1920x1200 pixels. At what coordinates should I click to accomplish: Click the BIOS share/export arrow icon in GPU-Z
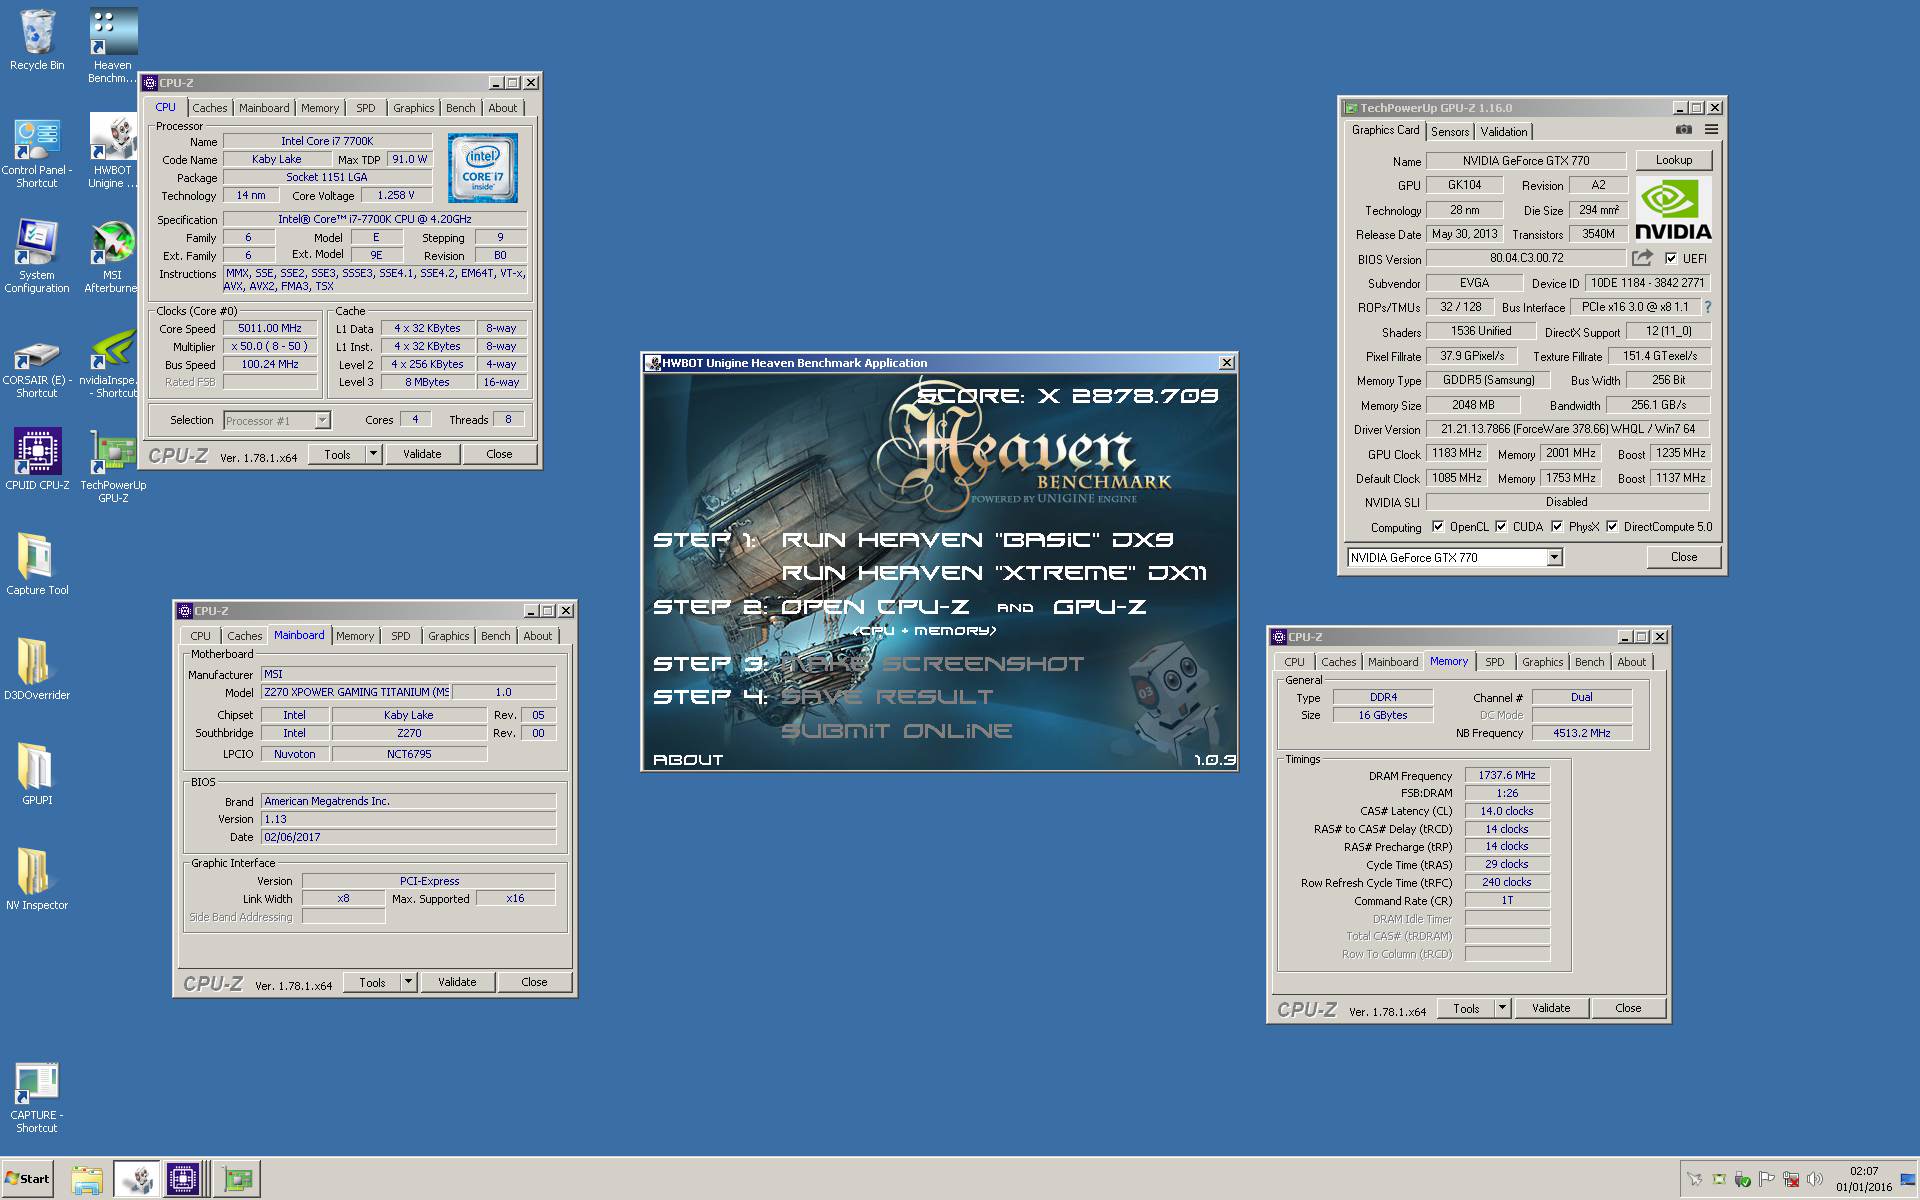tap(1642, 258)
